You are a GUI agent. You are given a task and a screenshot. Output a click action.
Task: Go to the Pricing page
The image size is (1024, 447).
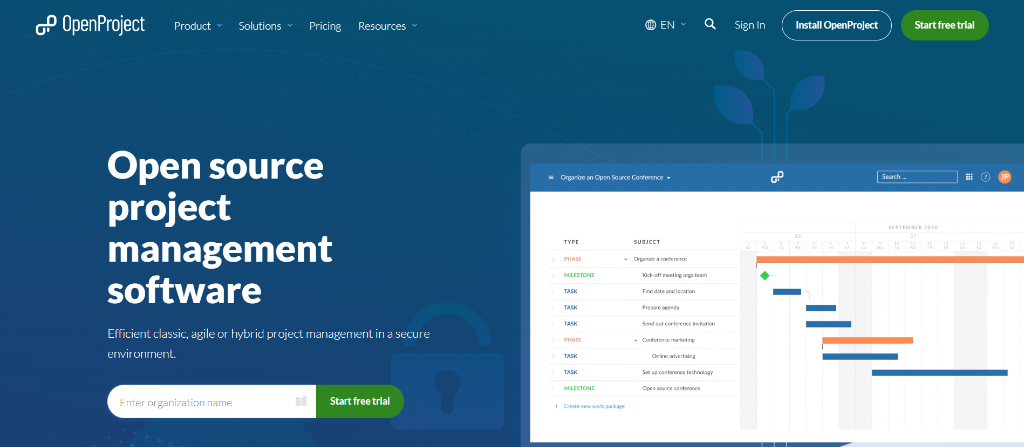pyautogui.click(x=325, y=26)
